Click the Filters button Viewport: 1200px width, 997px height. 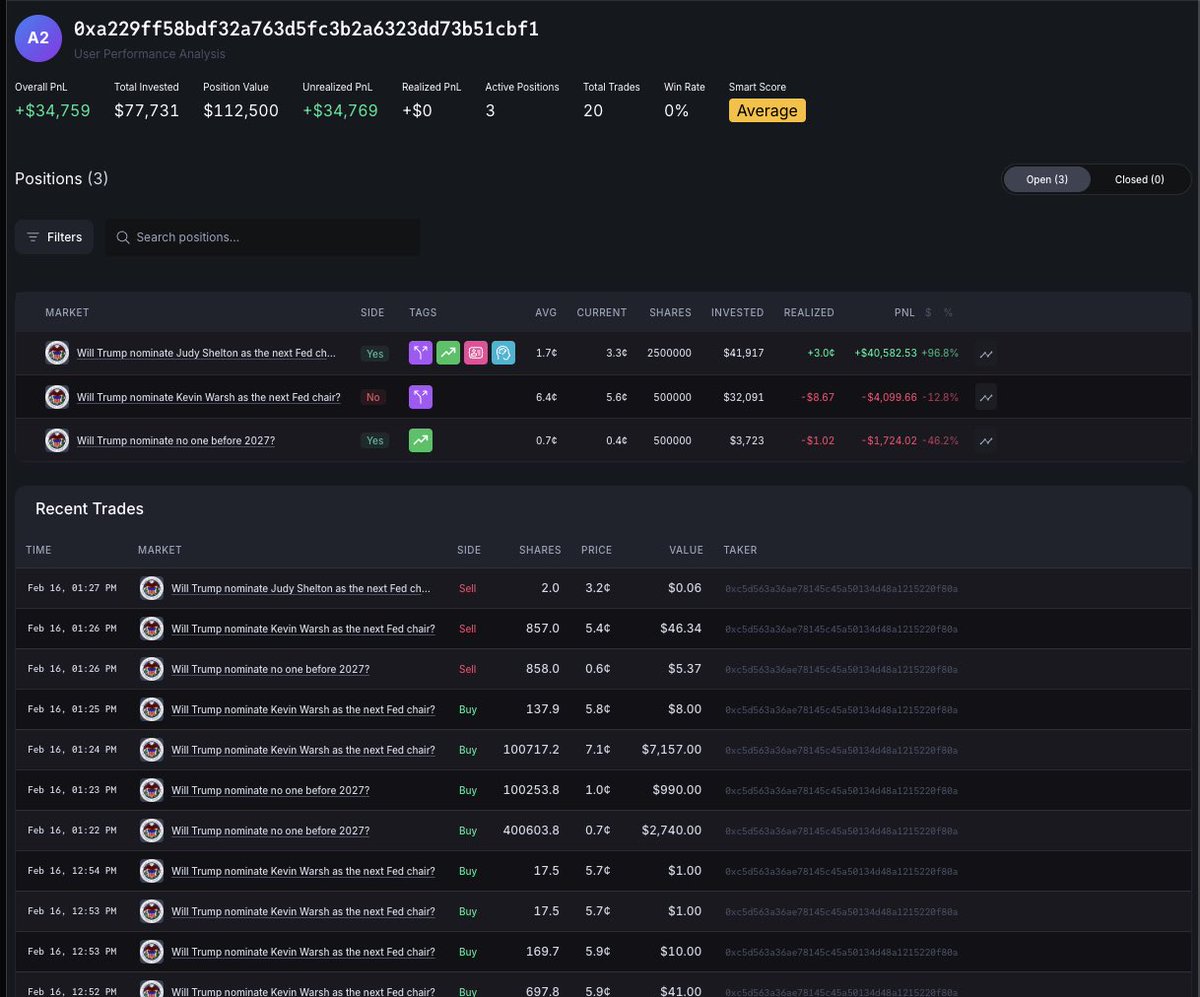coord(53,237)
